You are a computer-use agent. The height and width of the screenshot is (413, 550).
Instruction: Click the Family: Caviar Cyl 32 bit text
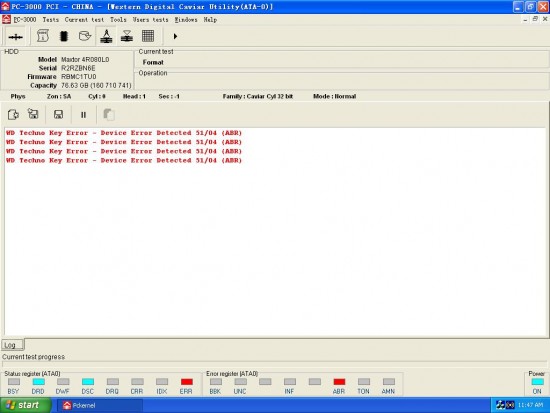click(x=257, y=96)
